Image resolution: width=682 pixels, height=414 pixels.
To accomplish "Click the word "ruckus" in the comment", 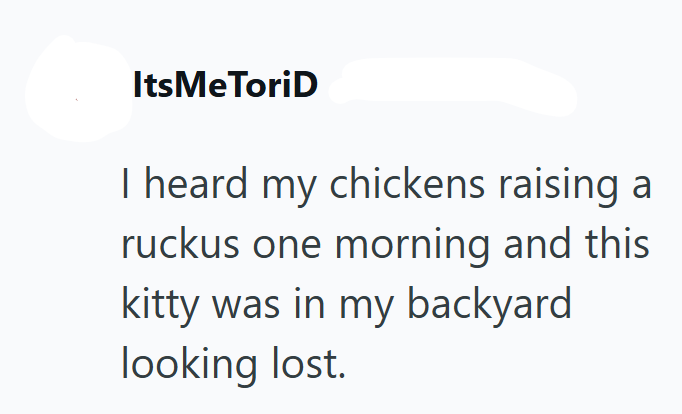I will point(183,245).
